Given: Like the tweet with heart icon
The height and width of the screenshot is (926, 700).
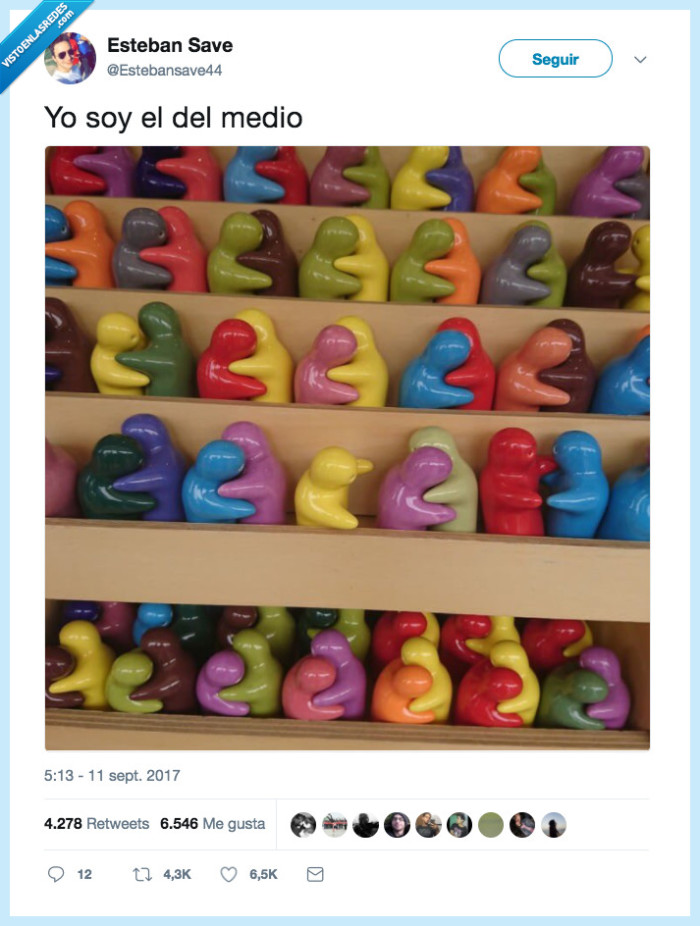Looking at the screenshot, I should (229, 874).
